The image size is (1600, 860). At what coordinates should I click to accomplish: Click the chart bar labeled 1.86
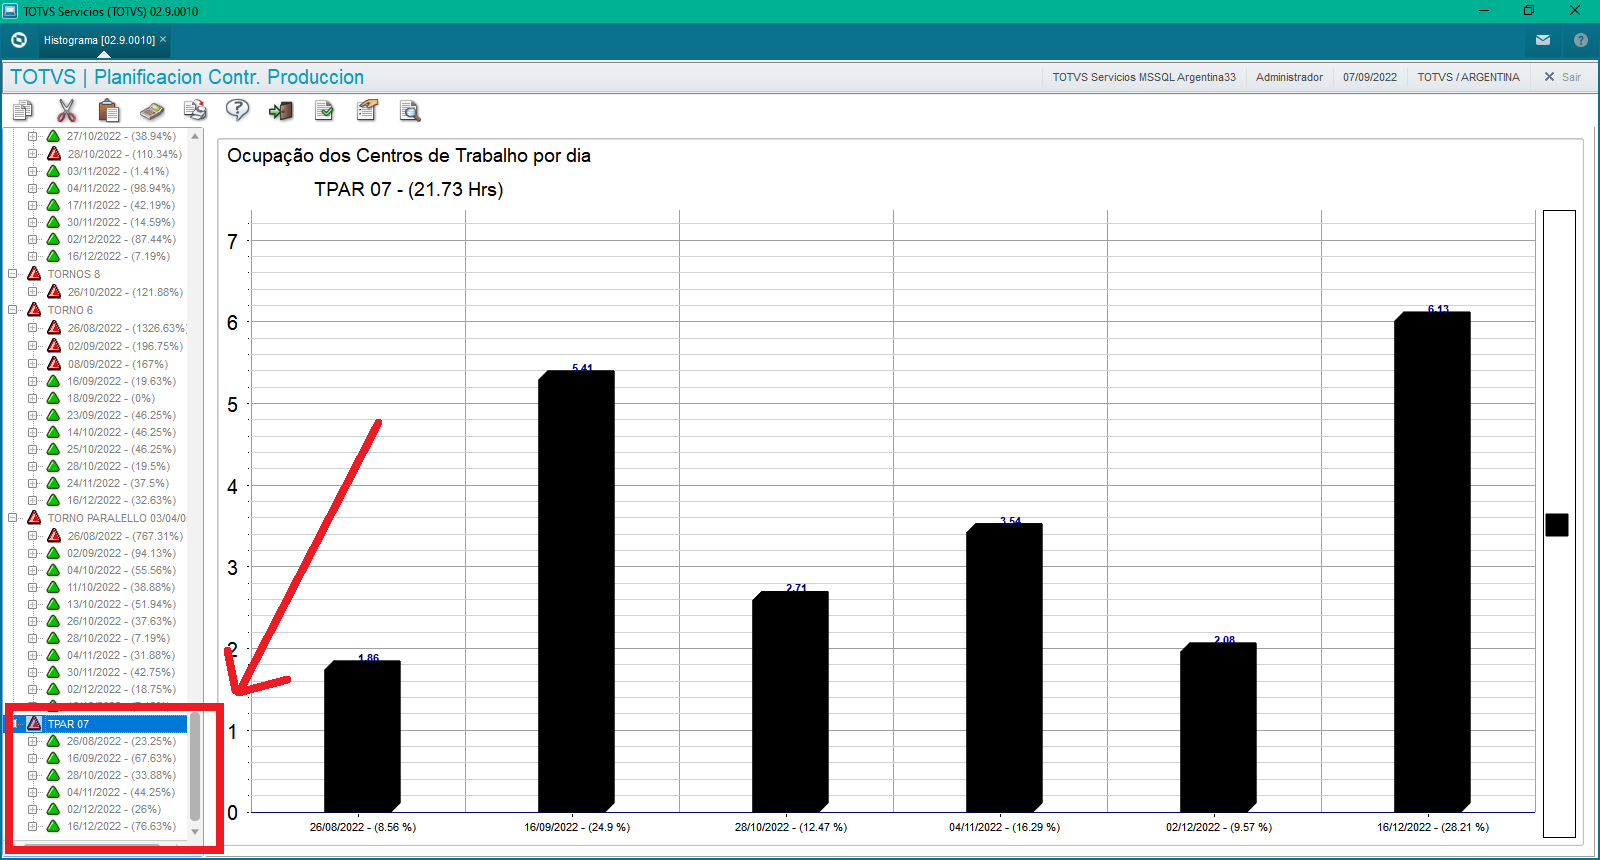click(362, 736)
